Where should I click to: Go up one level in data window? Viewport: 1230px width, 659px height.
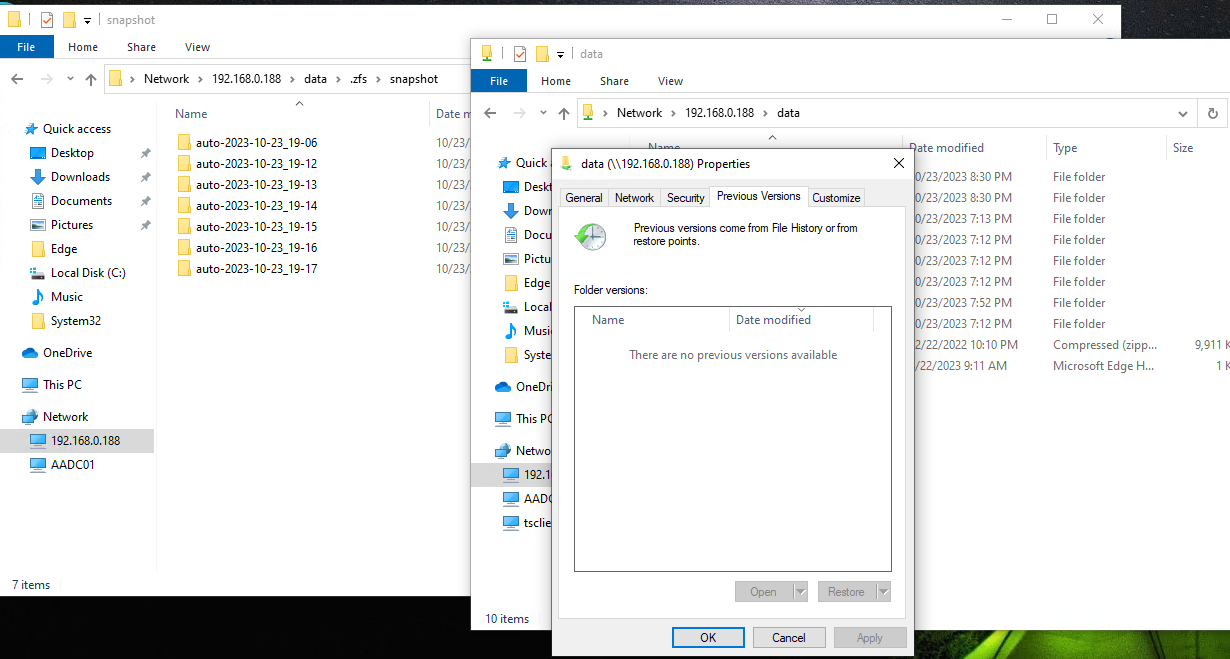[x=564, y=113]
